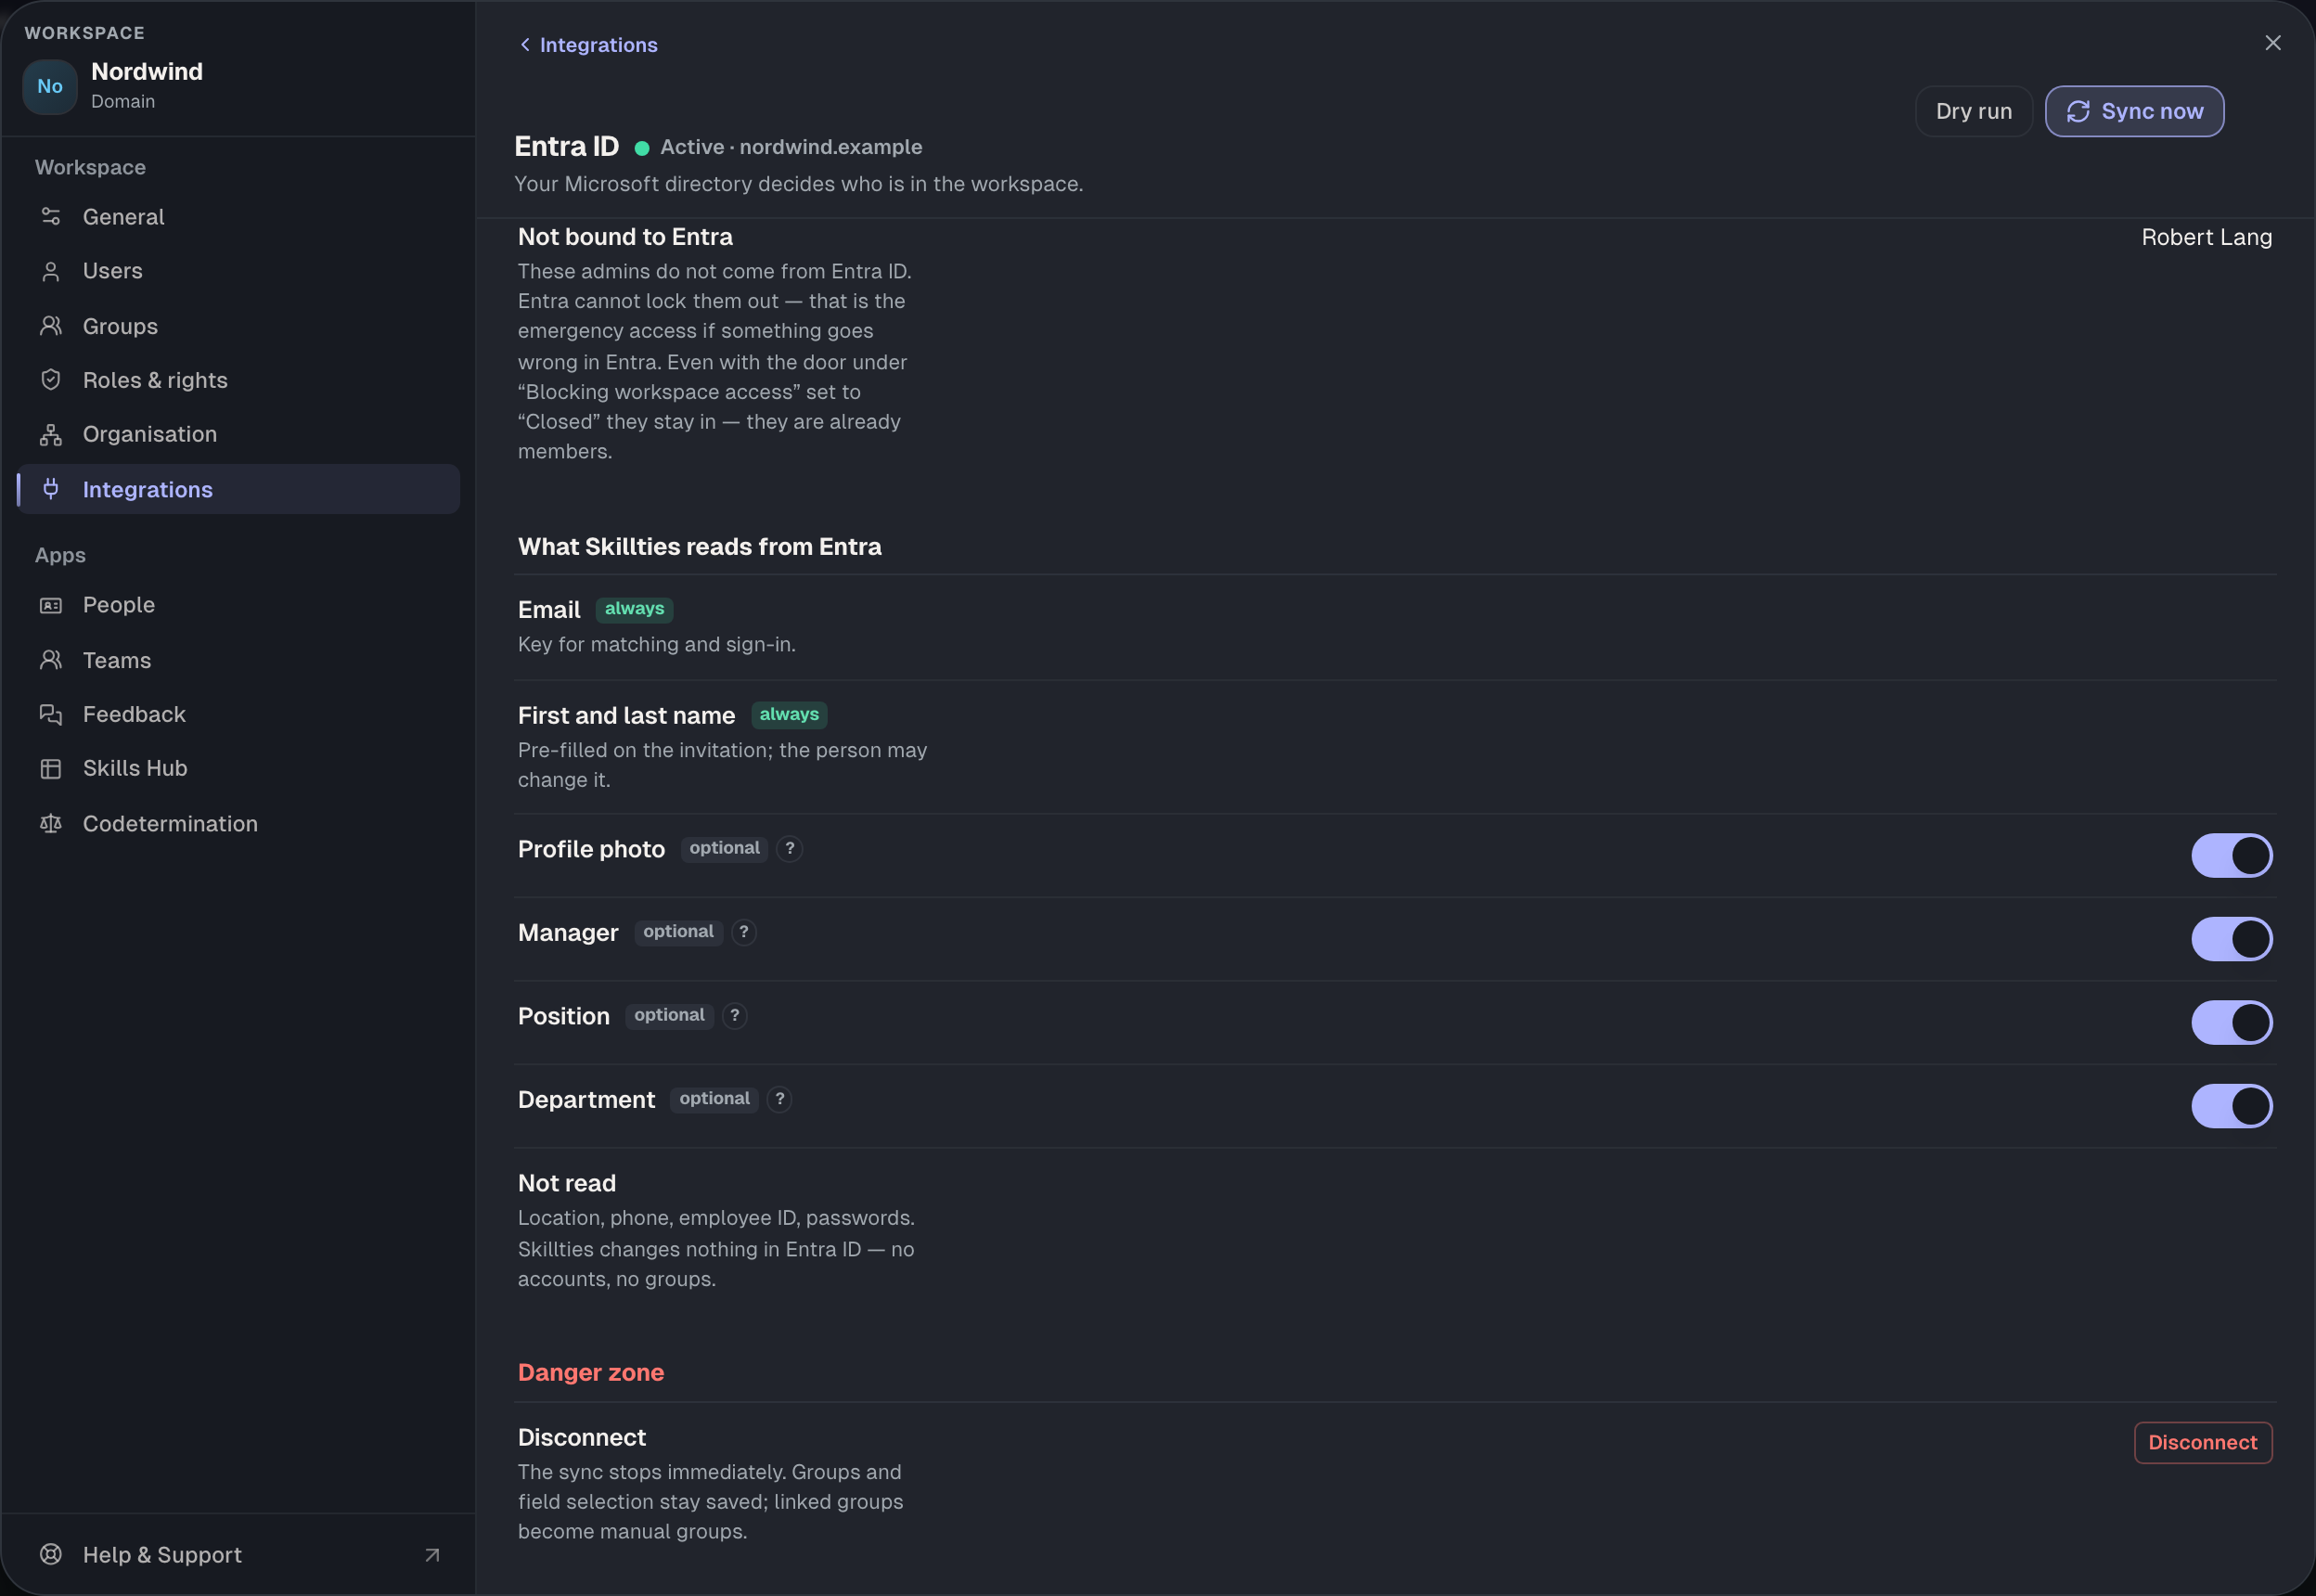
Task: Click the admin name Robert Lang
Action: tap(2206, 237)
